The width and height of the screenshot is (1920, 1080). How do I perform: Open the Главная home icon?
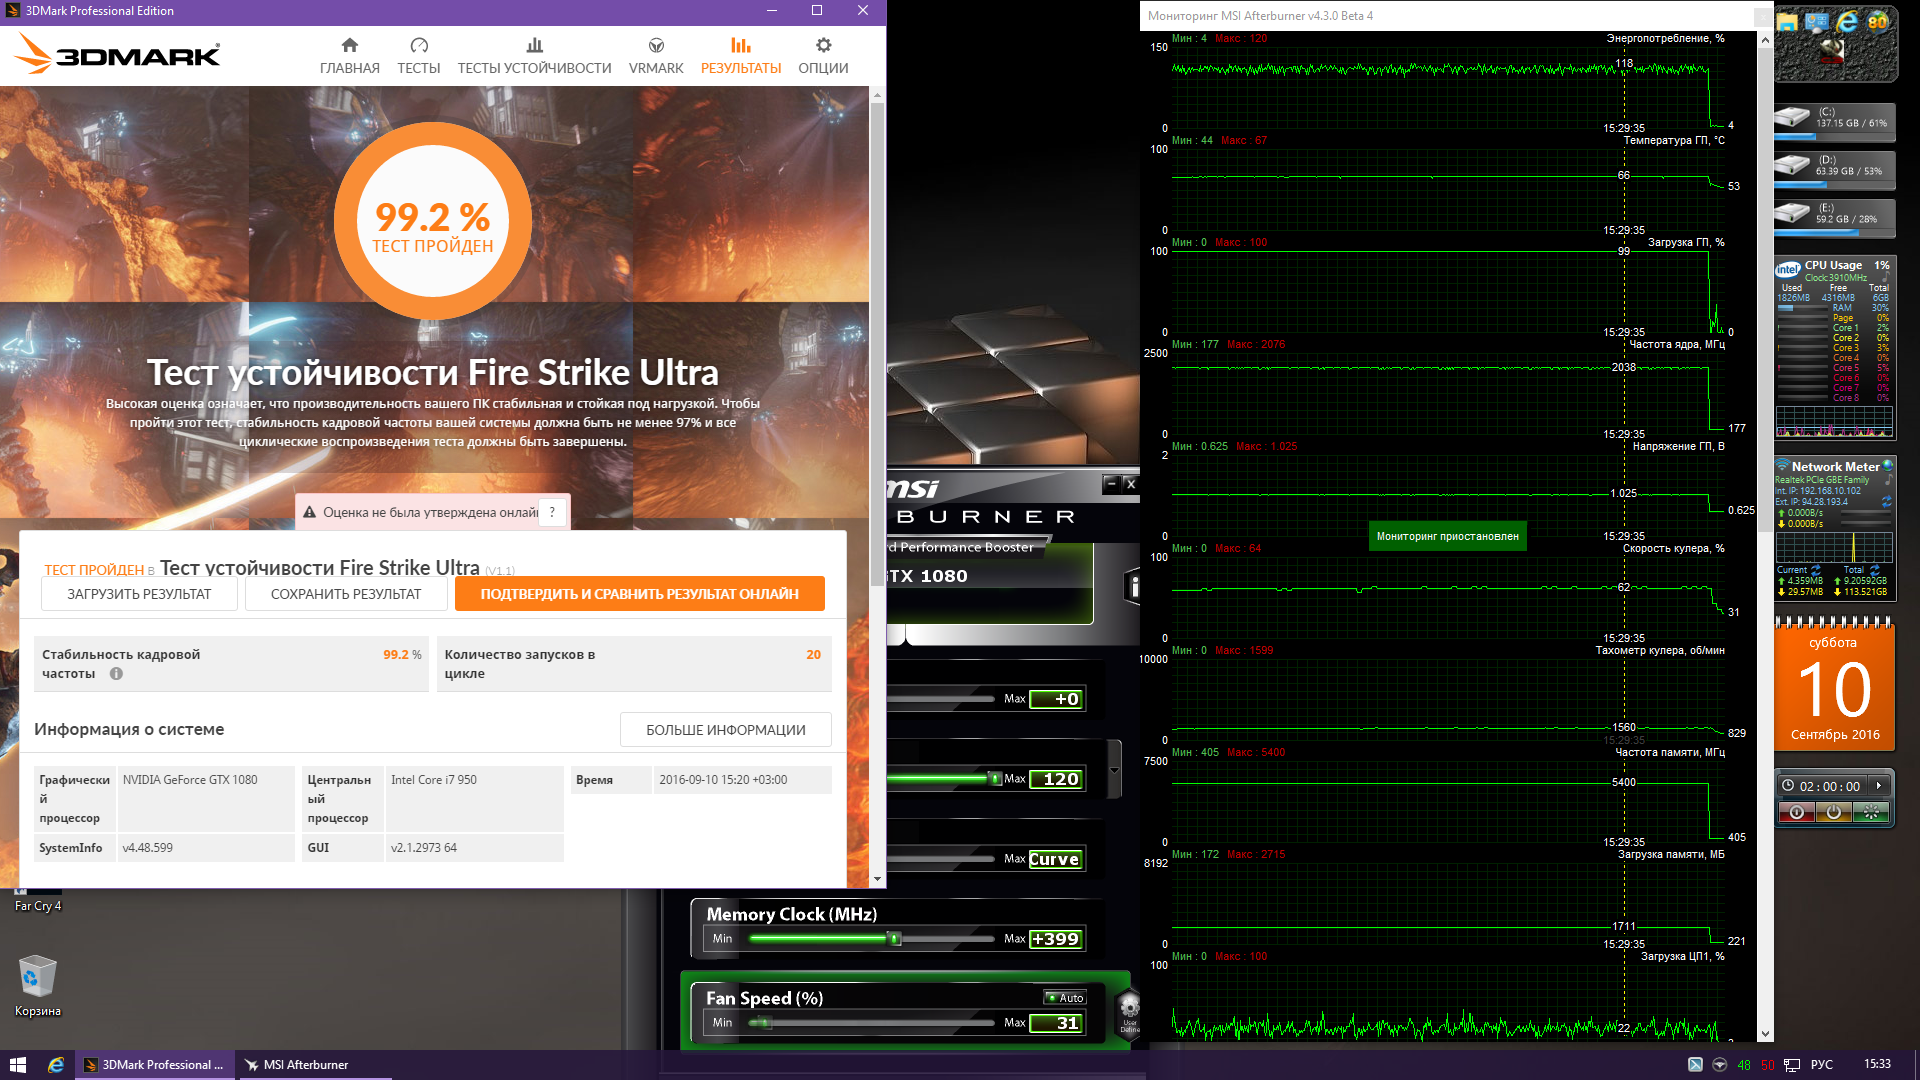tap(349, 46)
